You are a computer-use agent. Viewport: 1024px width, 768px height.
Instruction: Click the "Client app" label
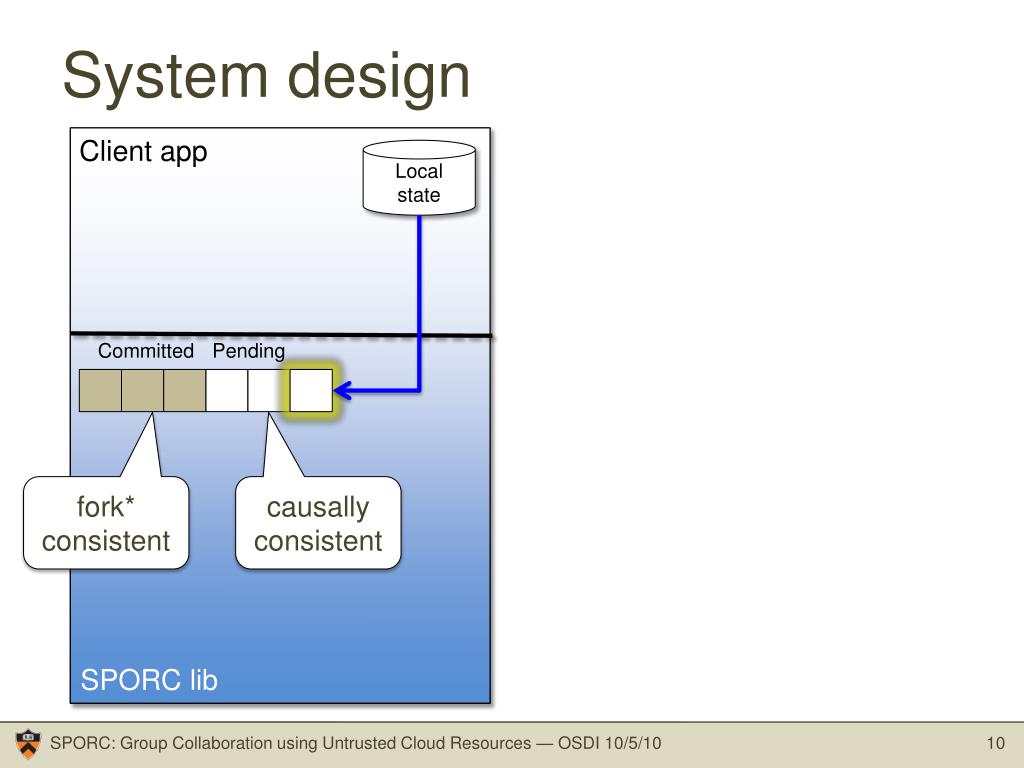click(143, 152)
